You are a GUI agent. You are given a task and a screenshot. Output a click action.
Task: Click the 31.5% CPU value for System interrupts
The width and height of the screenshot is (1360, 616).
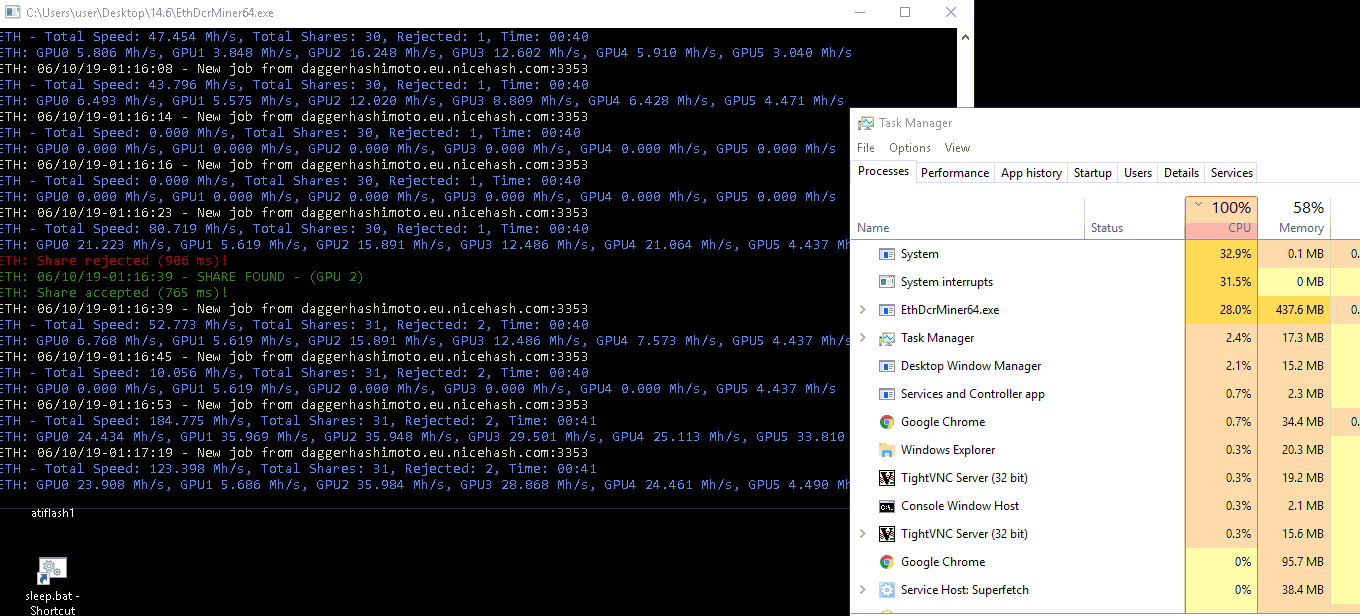click(1234, 282)
